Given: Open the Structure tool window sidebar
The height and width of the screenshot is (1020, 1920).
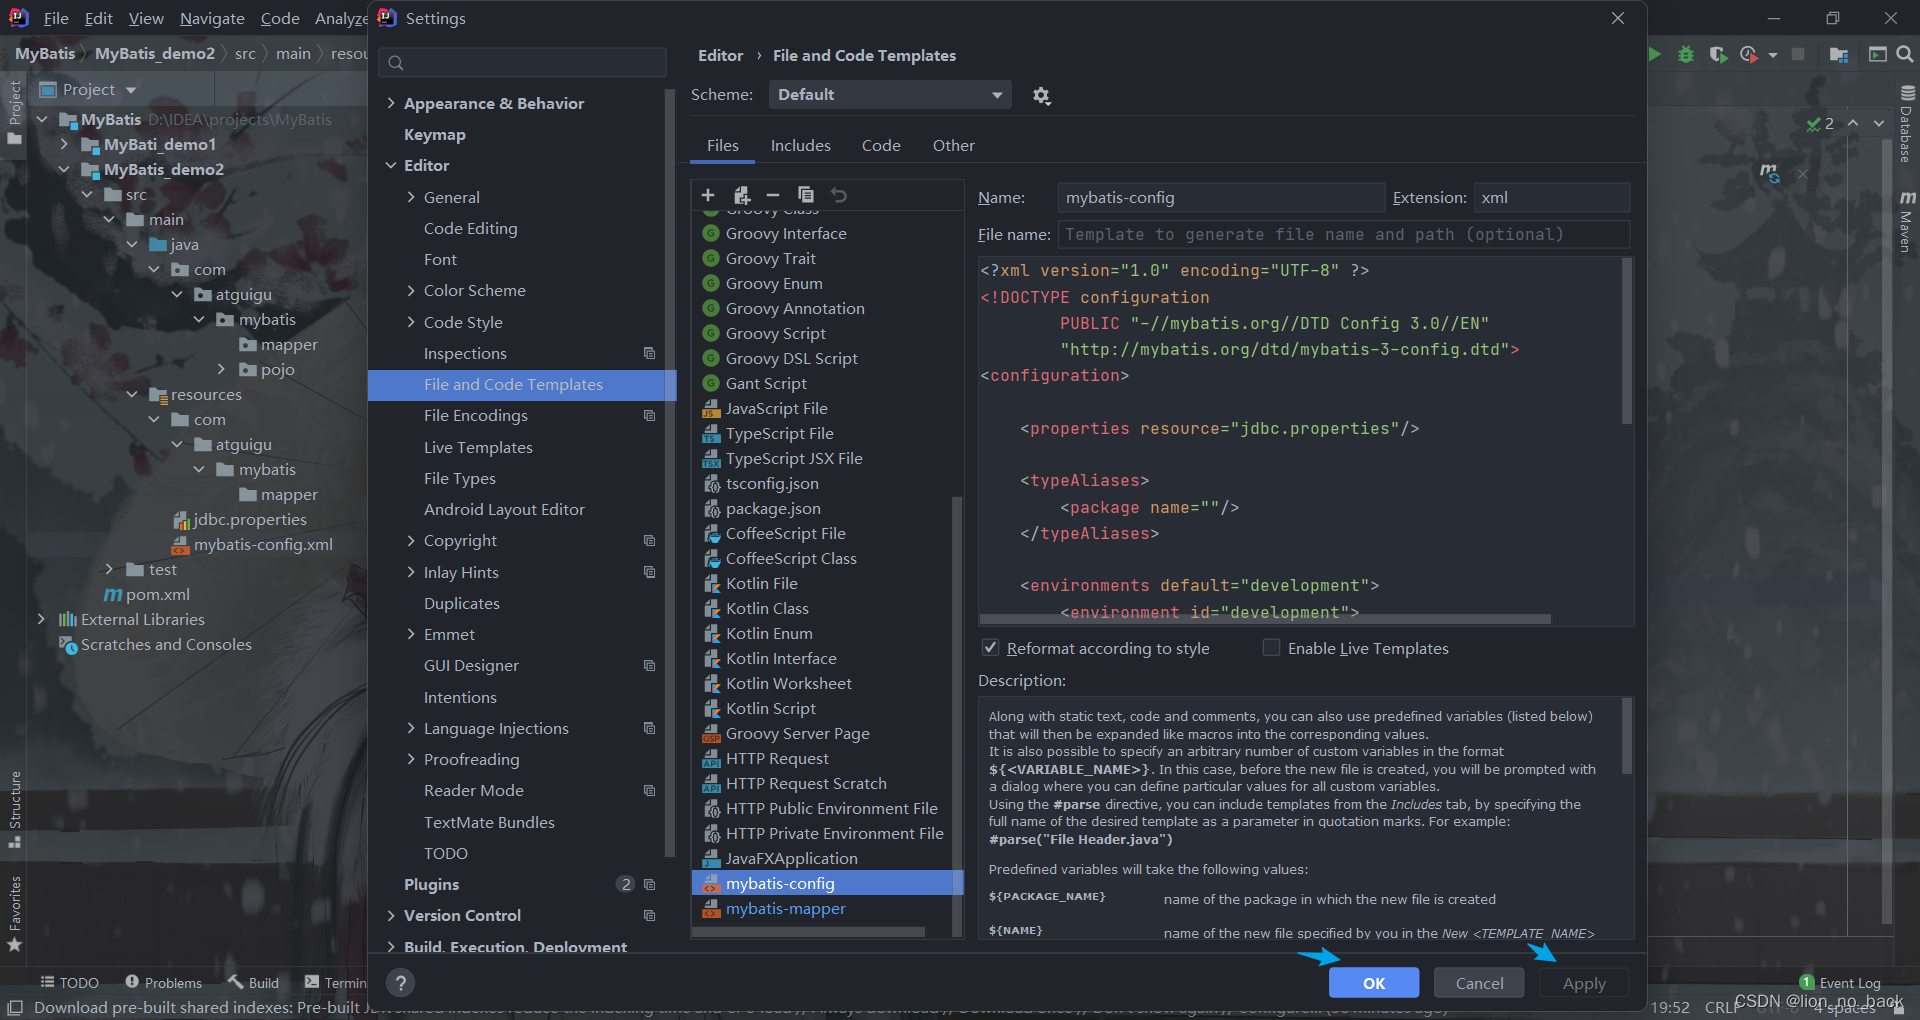Looking at the screenshot, I should click(x=14, y=808).
